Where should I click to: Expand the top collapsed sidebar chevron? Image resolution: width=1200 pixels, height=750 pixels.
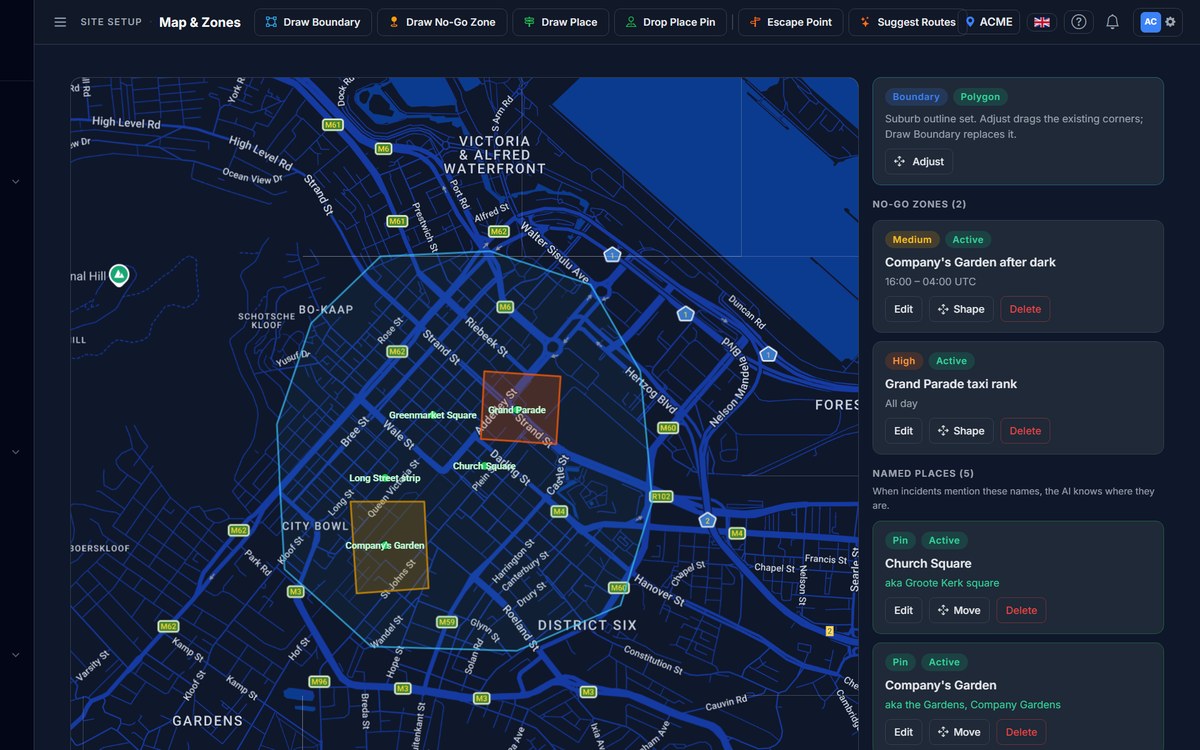point(16,182)
